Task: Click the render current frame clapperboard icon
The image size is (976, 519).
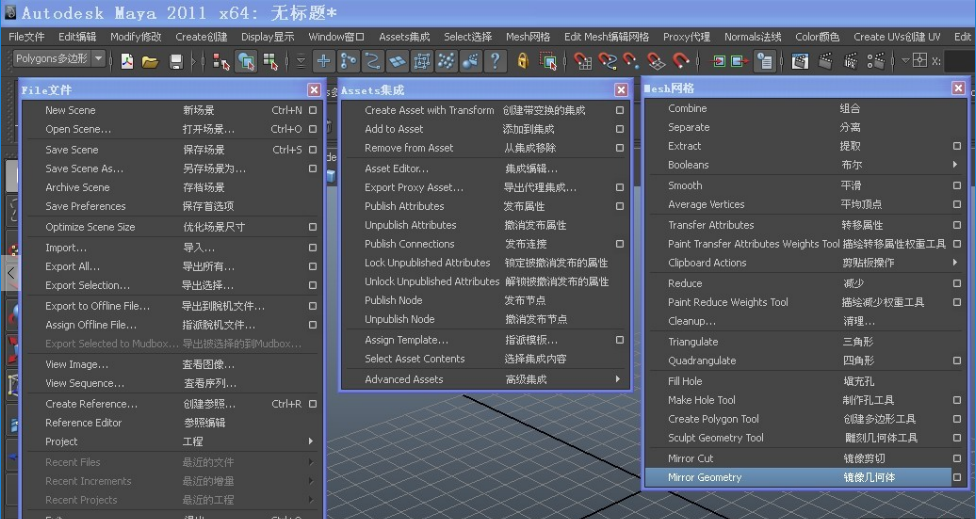Action: (825, 61)
